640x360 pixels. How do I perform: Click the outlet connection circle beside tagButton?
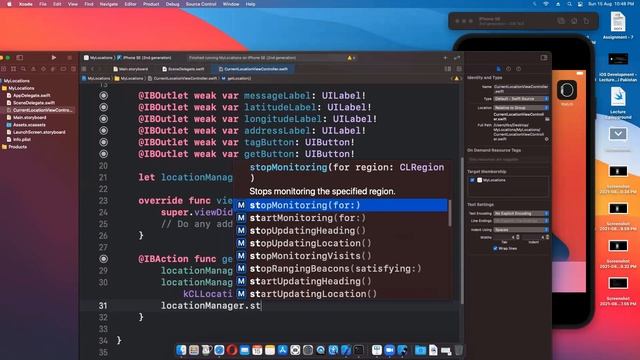point(104,142)
